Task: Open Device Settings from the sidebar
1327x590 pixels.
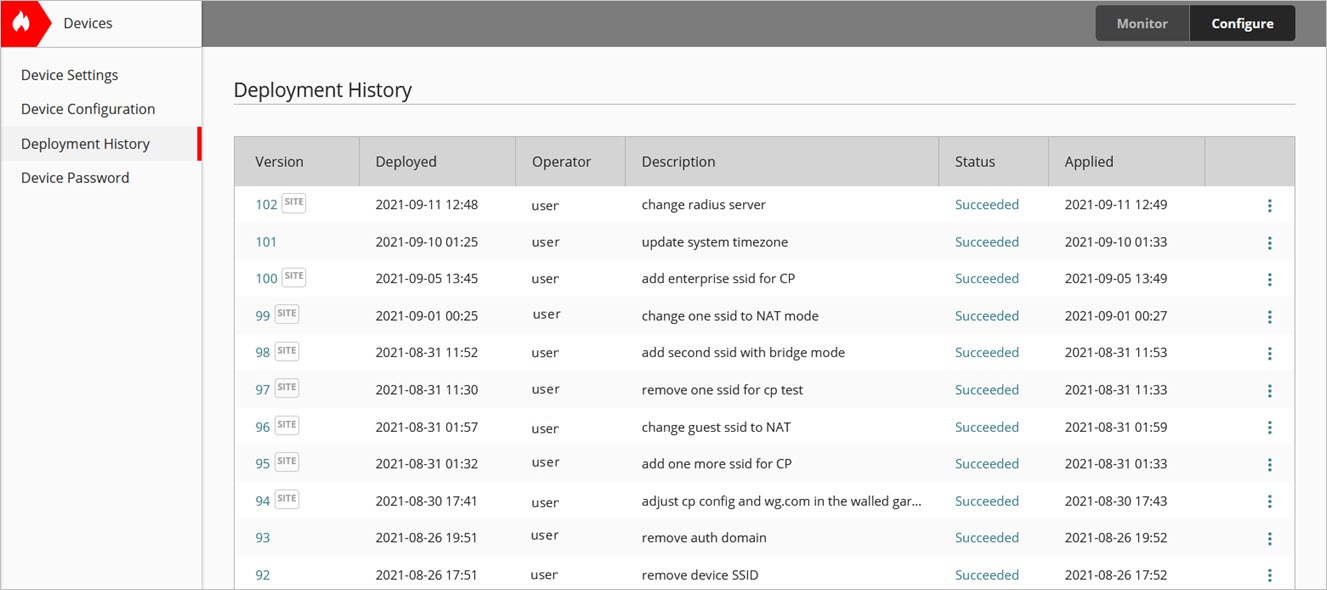Action: coord(69,74)
